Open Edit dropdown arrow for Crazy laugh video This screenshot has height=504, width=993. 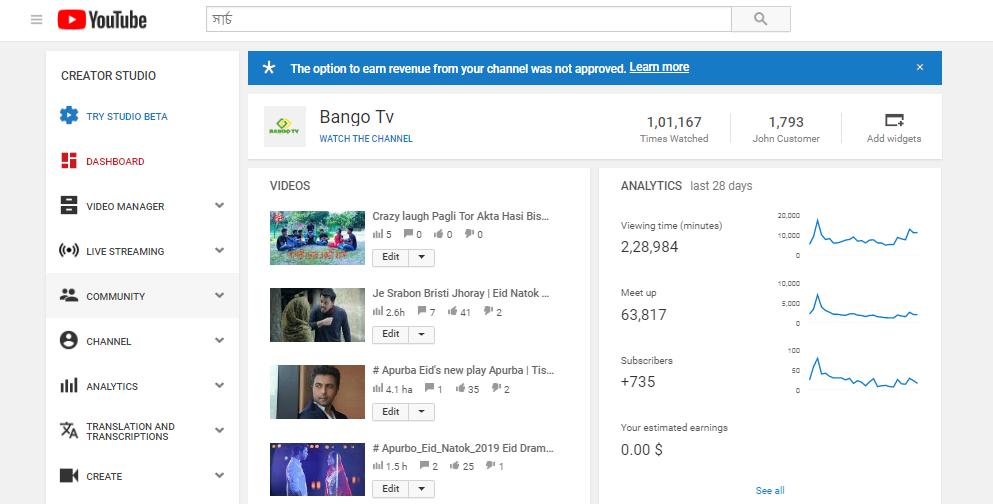click(422, 257)
